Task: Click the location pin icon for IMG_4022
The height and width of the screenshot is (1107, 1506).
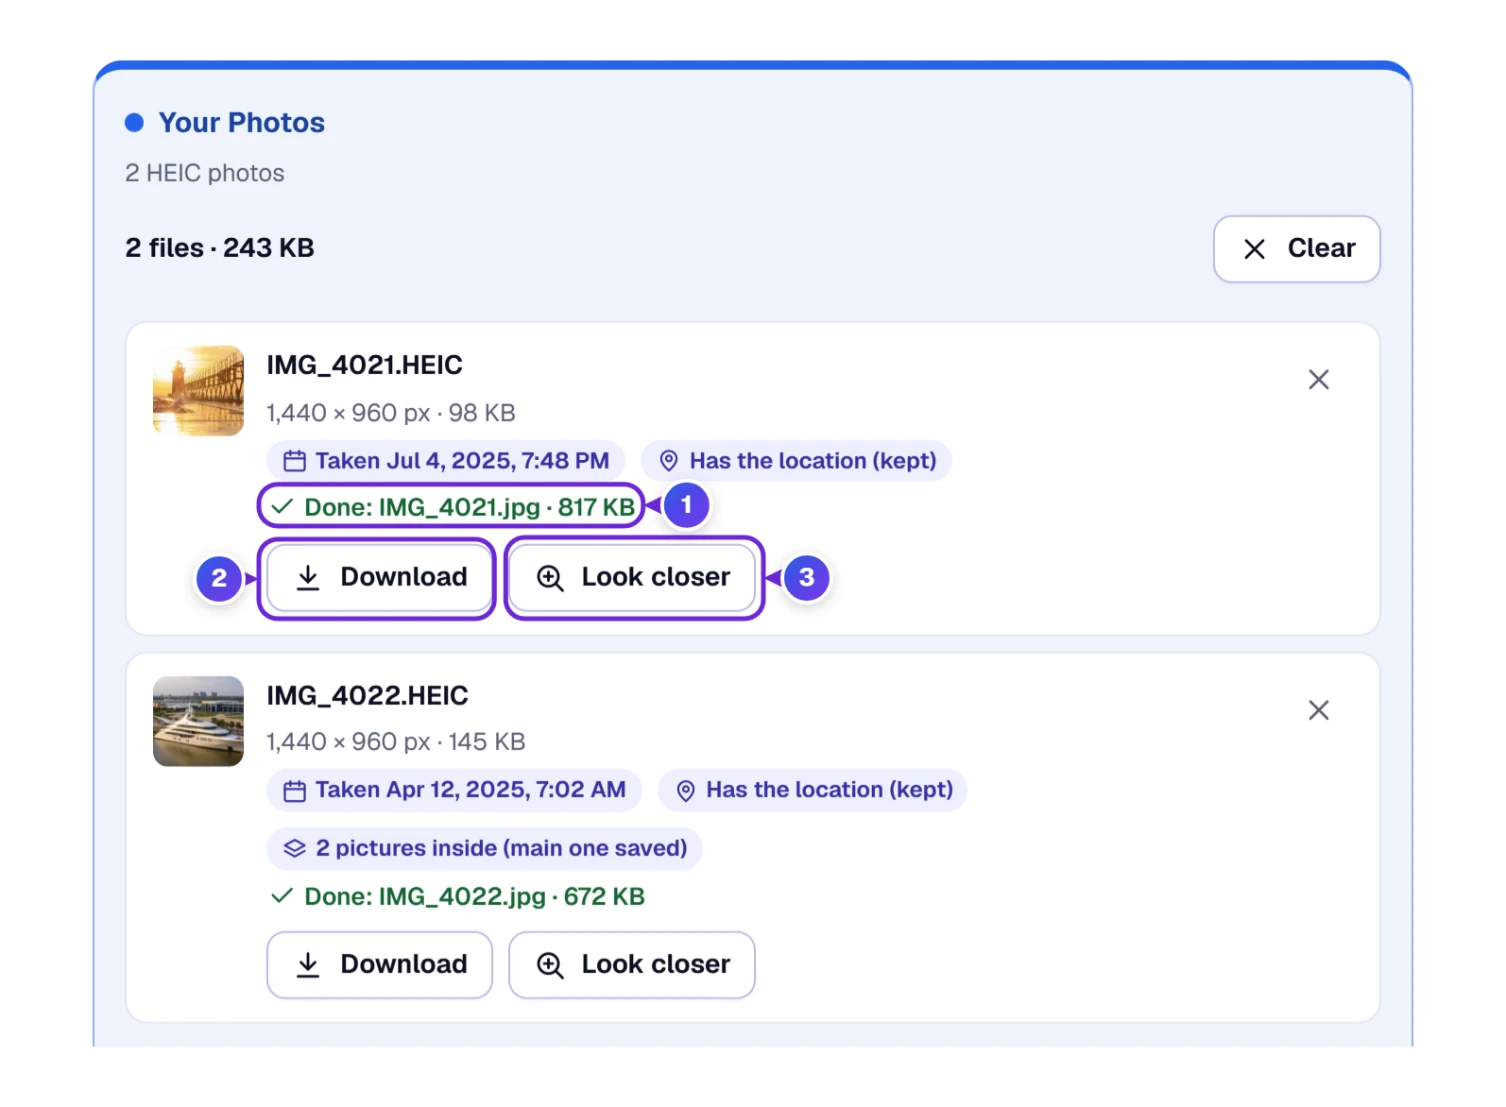Action: [x=685, y=791]
